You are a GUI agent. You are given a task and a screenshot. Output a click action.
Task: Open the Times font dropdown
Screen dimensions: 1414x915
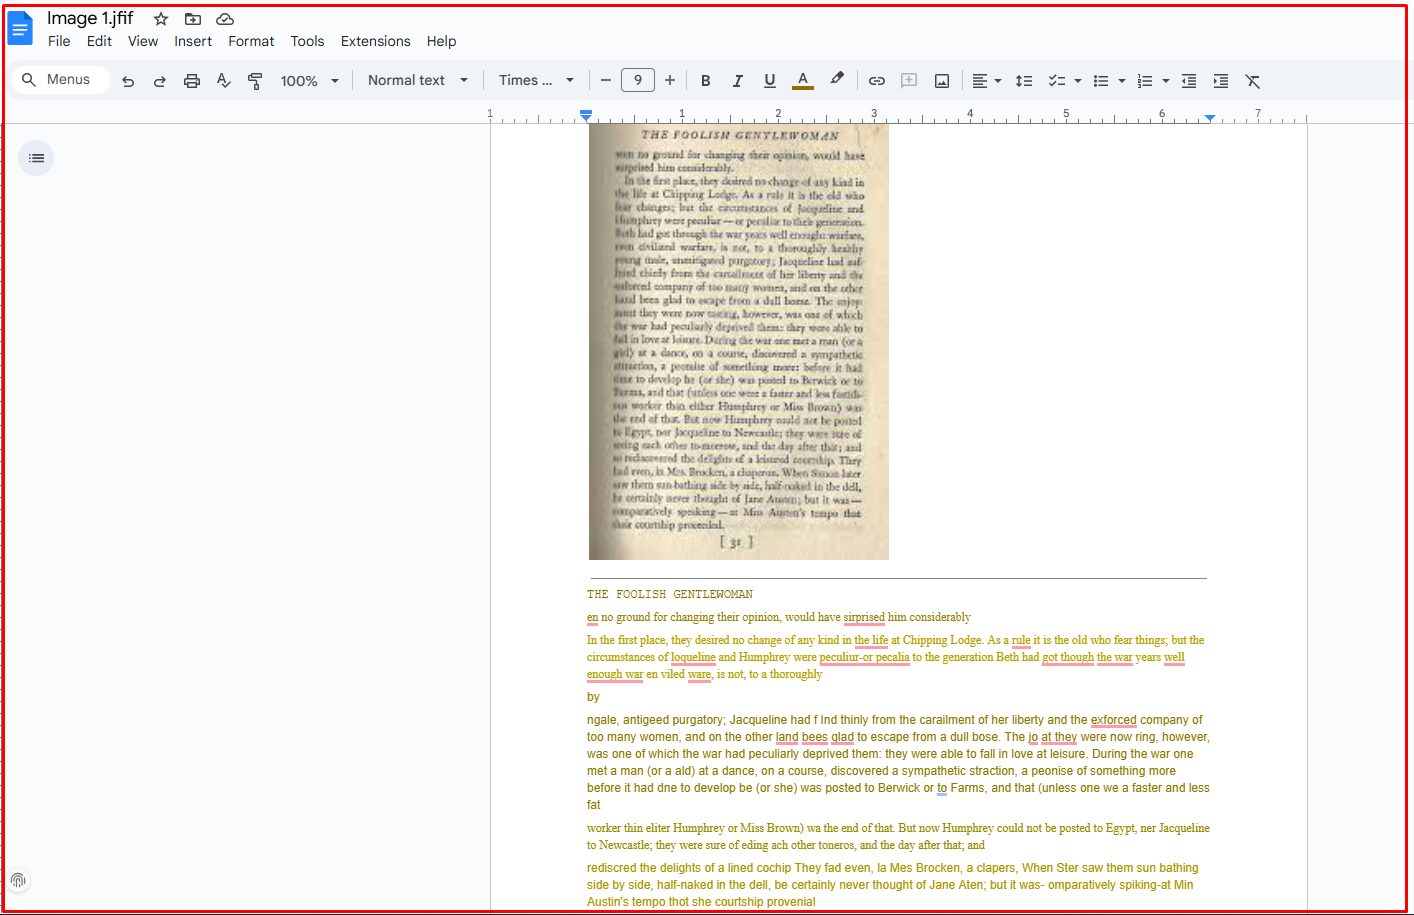(536, 80)
